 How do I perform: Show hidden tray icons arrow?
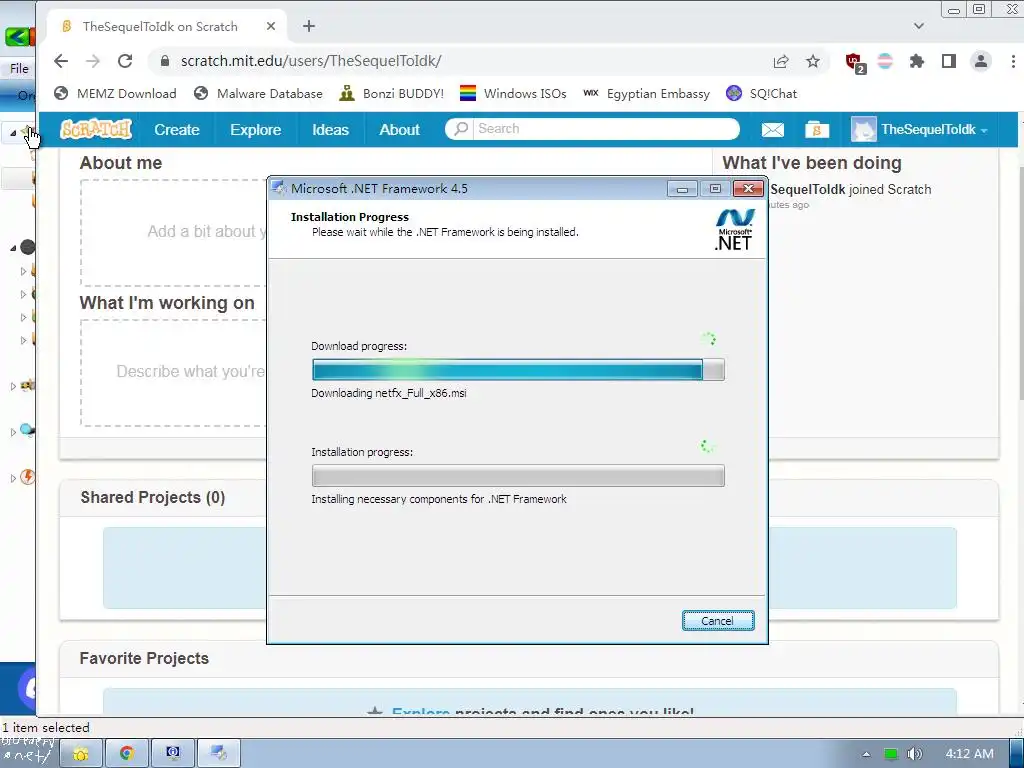point(866,754)
